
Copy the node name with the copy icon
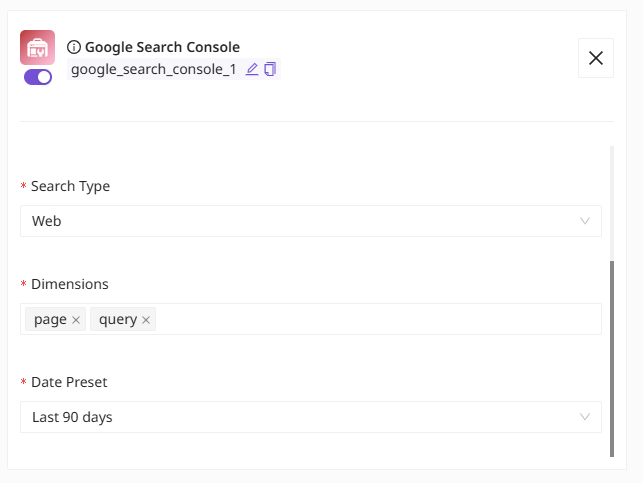[270, 69]
